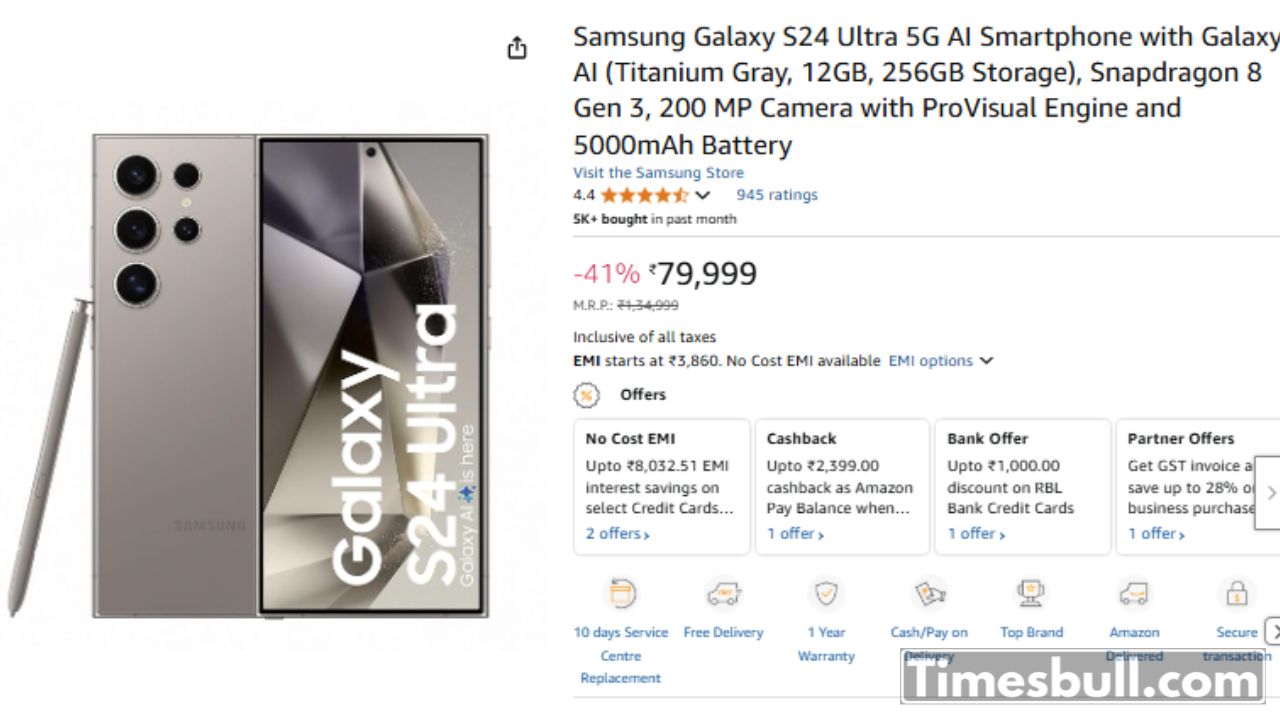Click the Free Delivery truck icon
This screenshot has height=720, width=1280.
(x=723, y=594)
